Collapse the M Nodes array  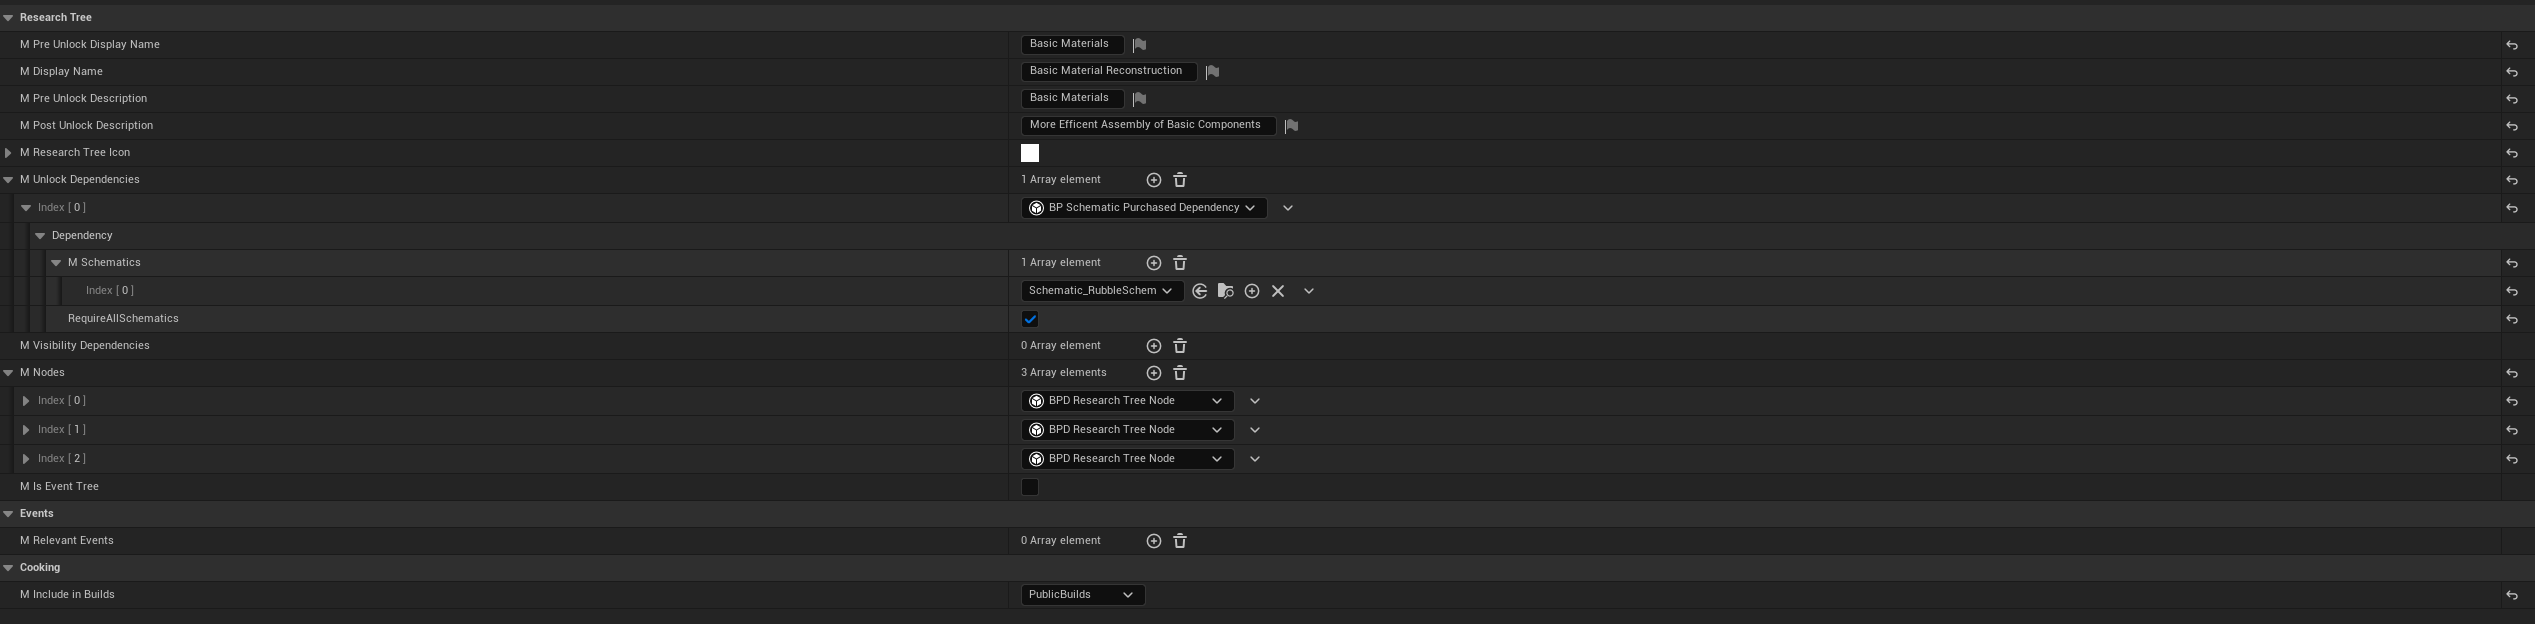coord(8,373)
